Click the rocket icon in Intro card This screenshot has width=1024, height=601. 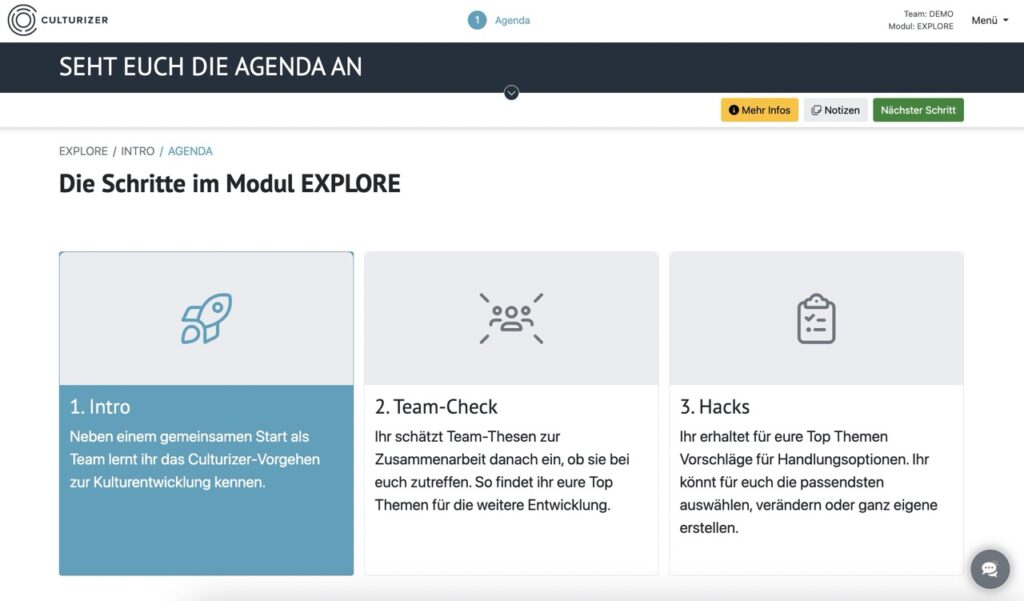tap(206, 318)
